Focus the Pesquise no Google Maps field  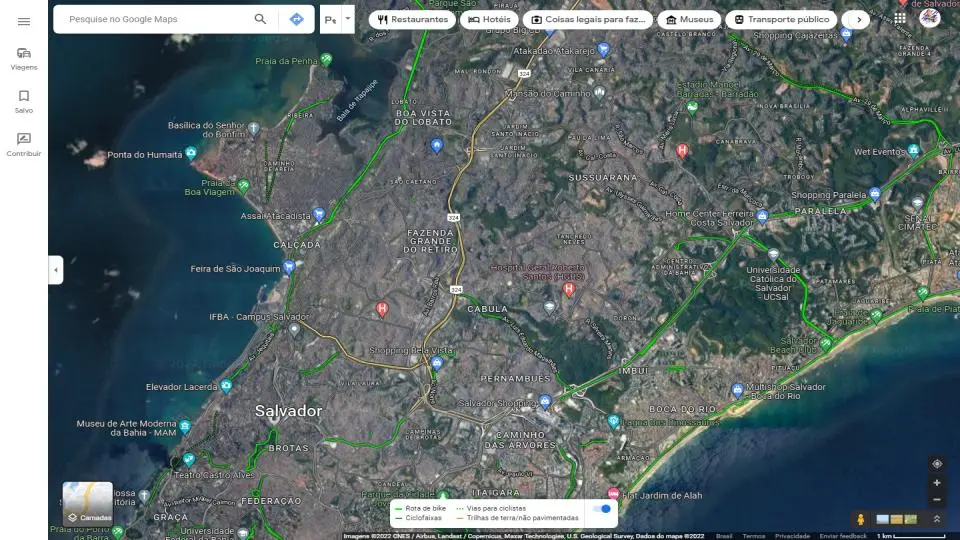point(155,19)
